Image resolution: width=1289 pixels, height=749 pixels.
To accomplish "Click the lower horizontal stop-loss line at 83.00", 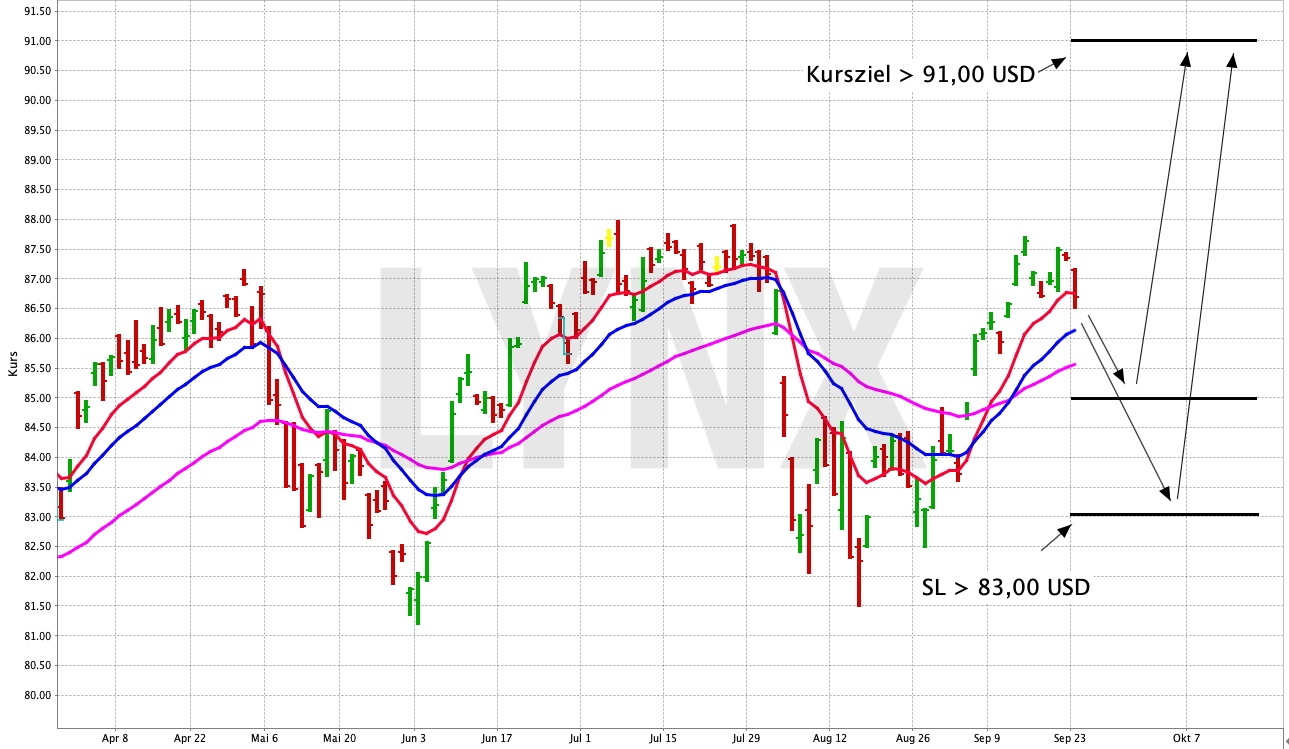I will (1163, 514).
